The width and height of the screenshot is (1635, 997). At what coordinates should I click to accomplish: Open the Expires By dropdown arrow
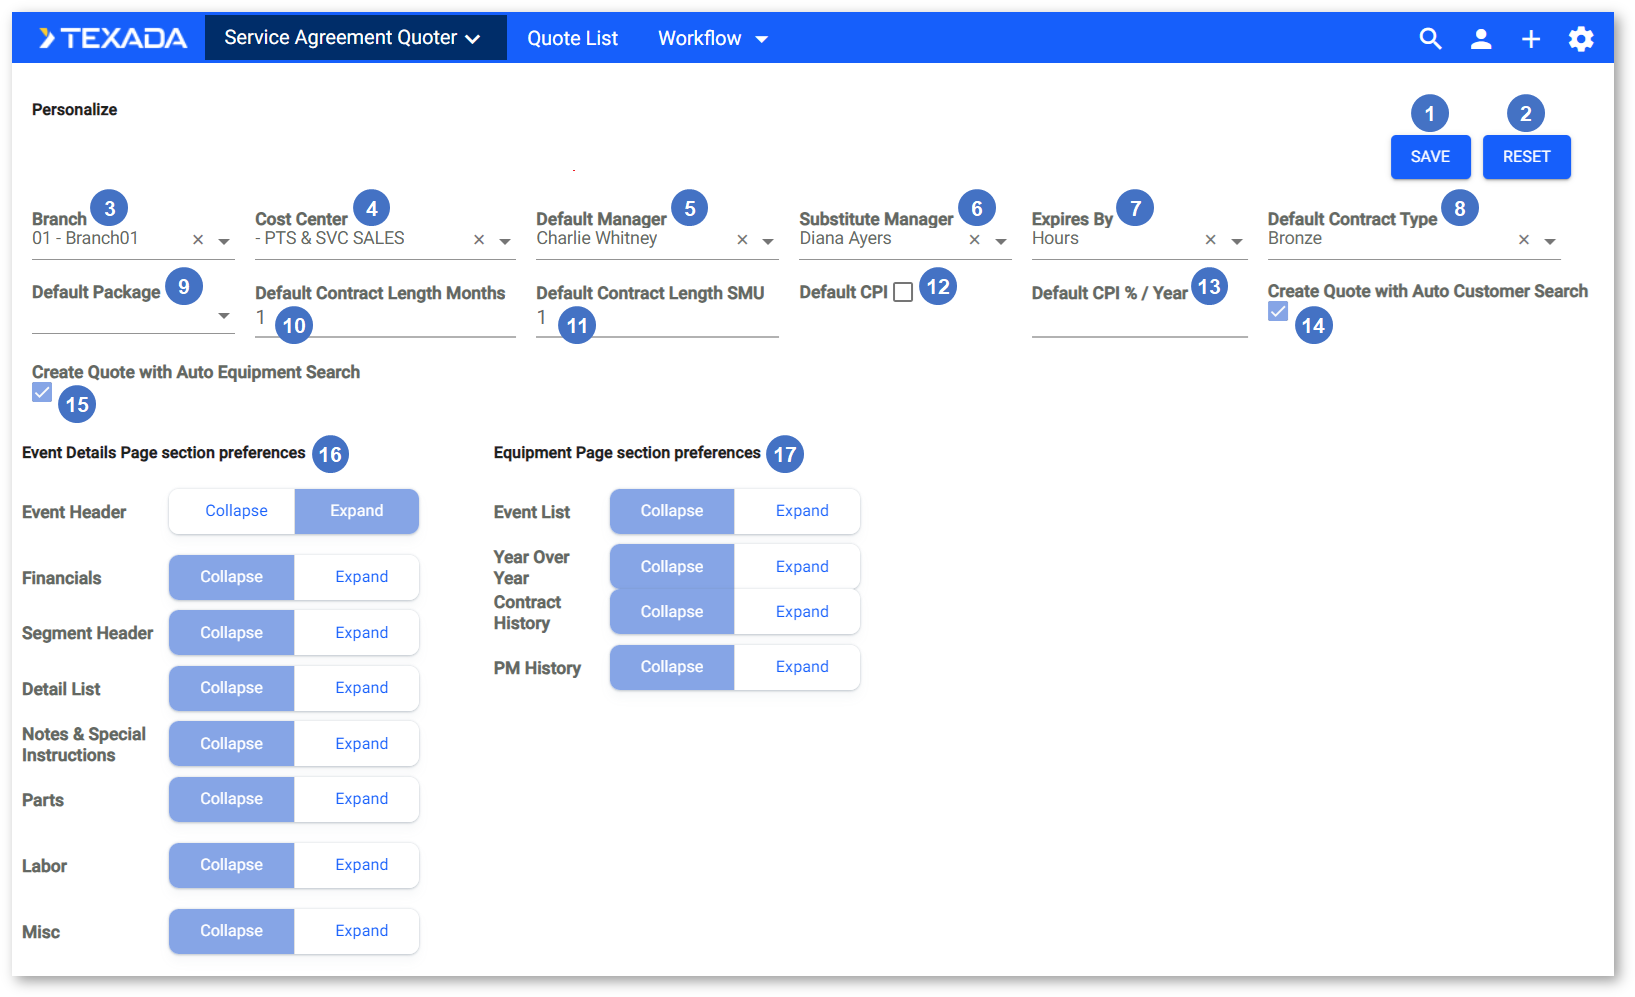[x=1237, y=241]
